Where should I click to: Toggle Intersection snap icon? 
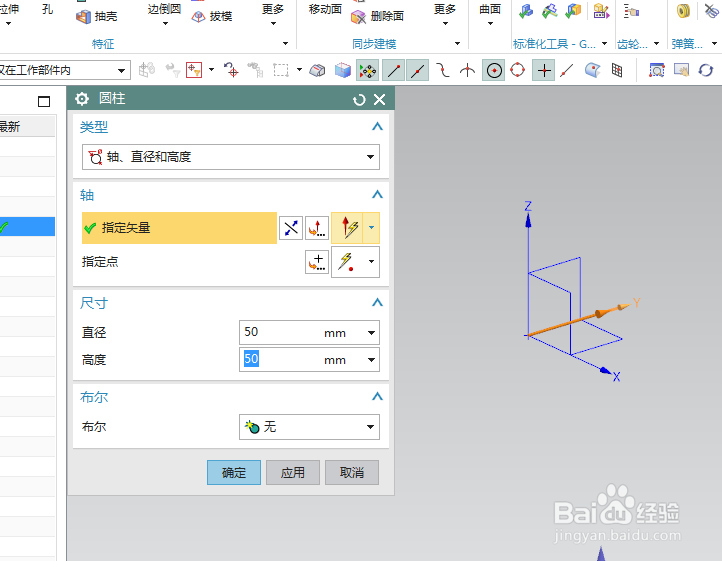tap(467, 70)
